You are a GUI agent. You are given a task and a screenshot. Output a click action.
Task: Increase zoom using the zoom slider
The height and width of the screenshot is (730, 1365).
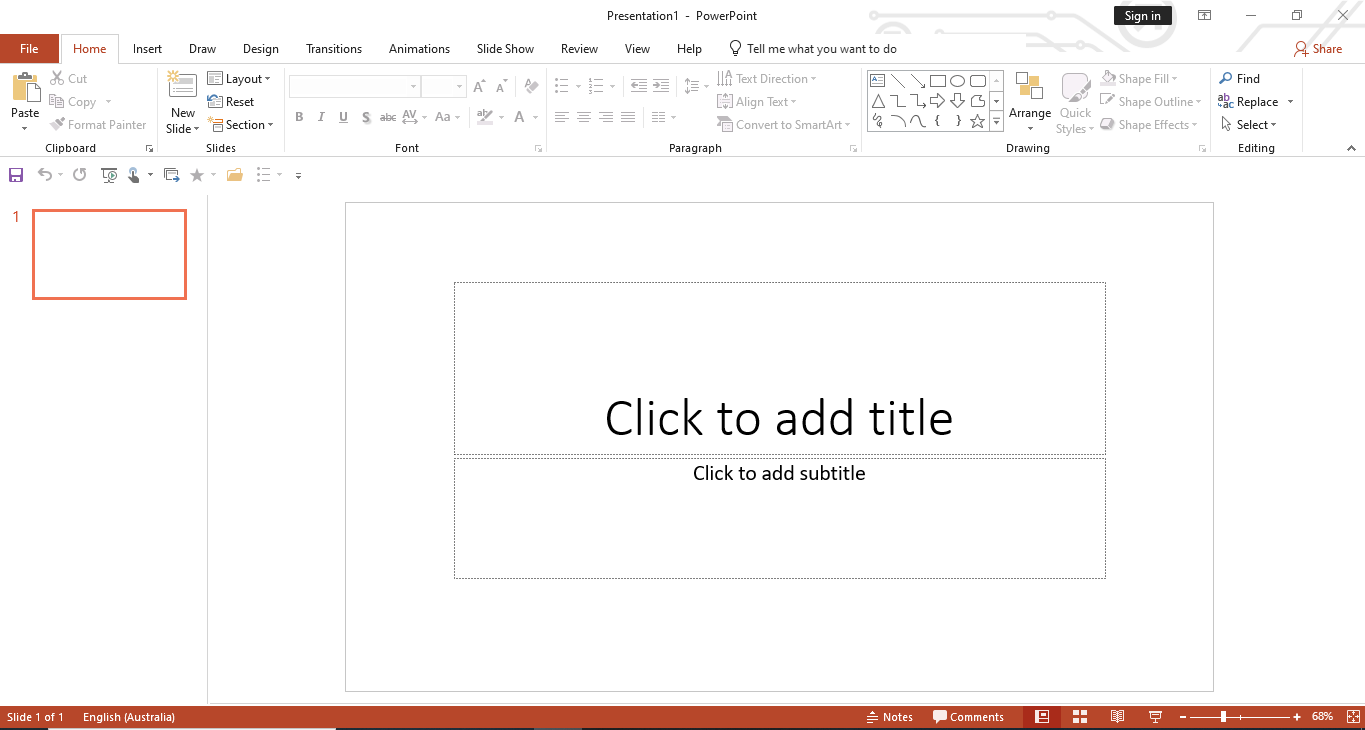1296,716
